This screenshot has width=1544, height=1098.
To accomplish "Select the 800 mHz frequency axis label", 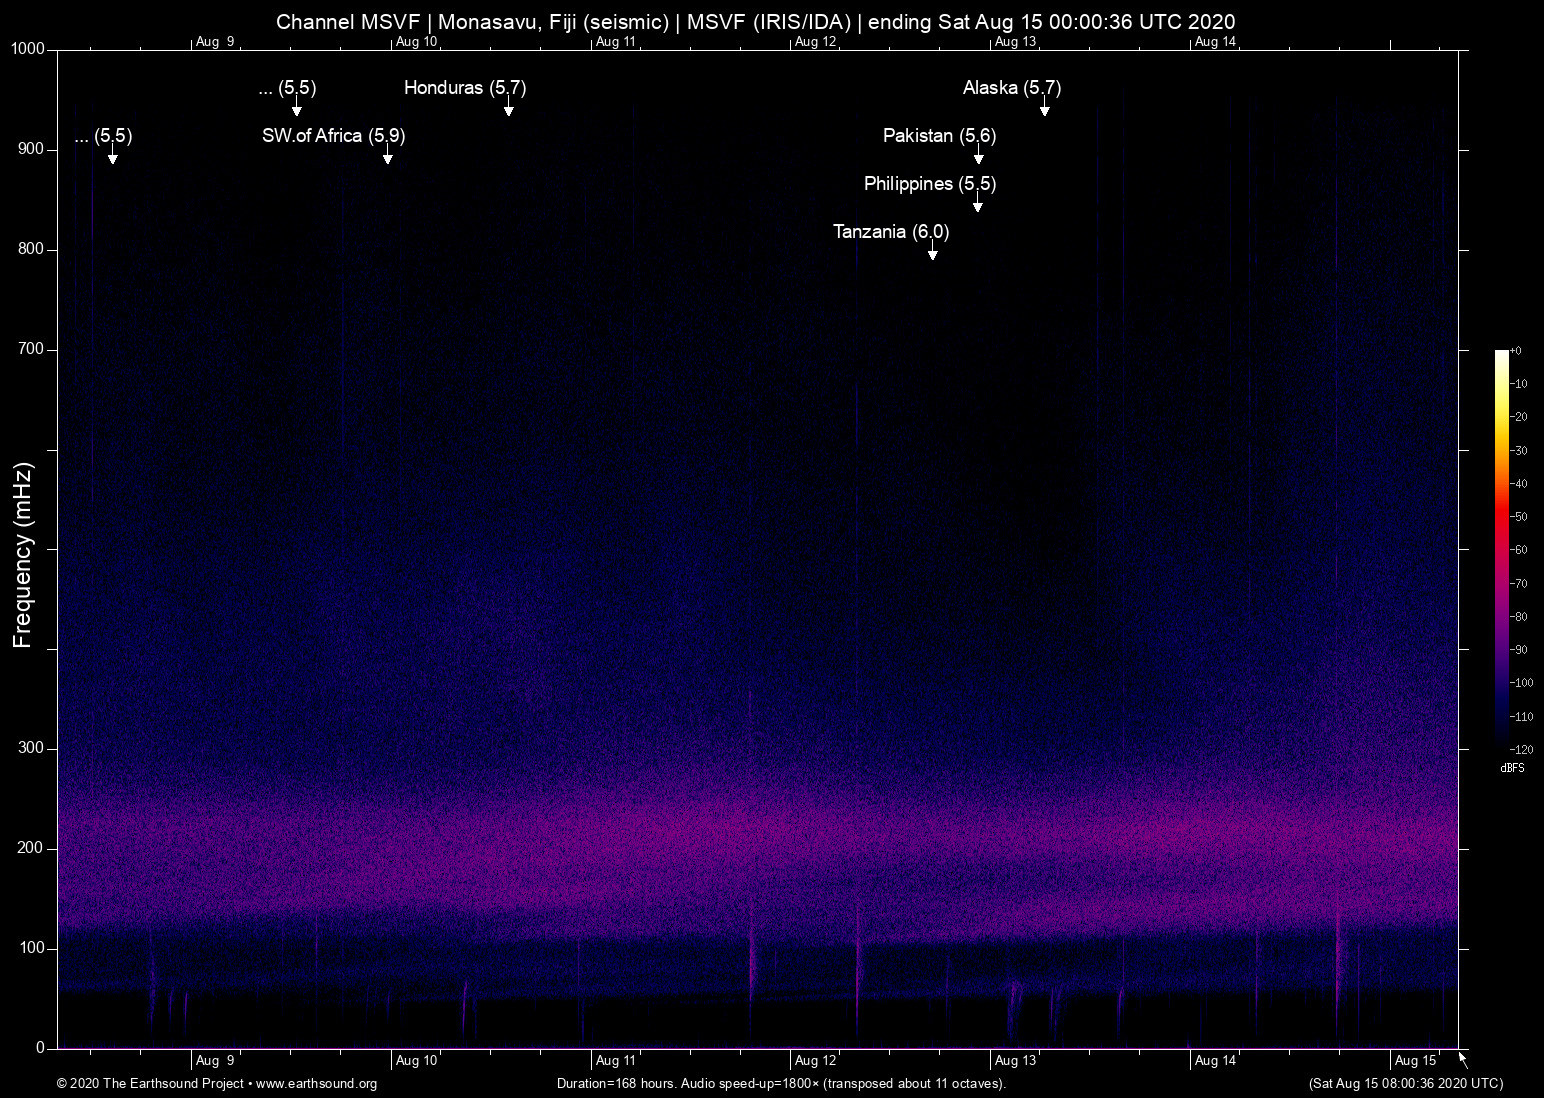I will pyautogui.click(x=32, y=249).
